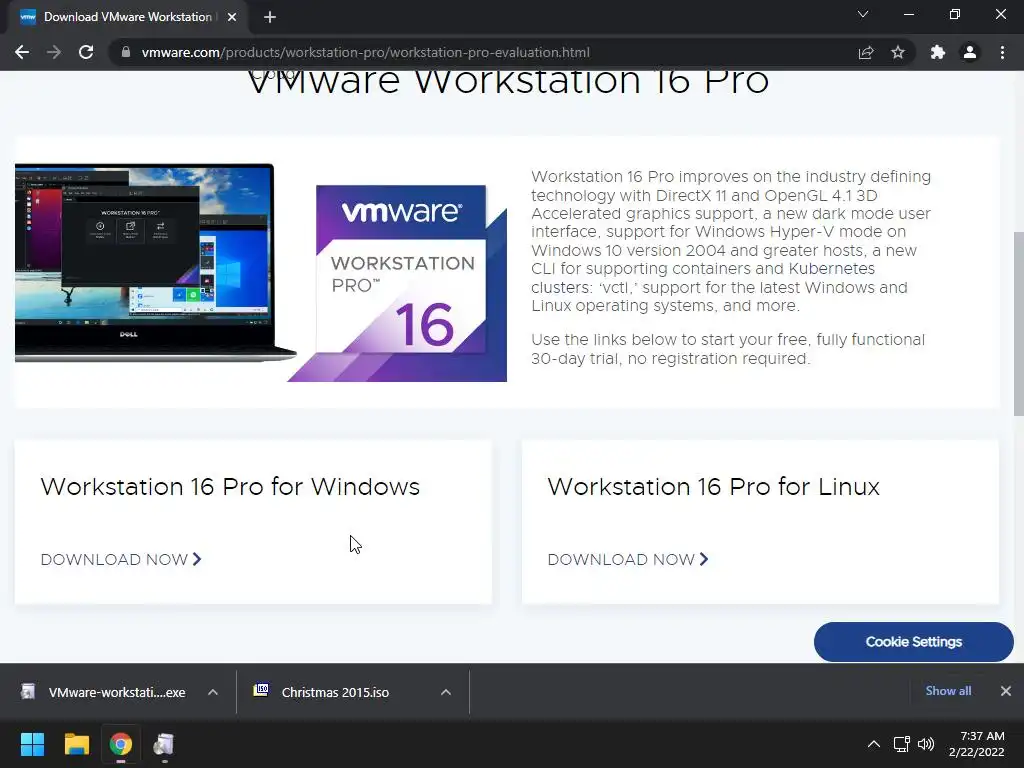Click the 30-day trial paragraph text
The height and width of the screenshot is (768, 1024).
click(728, 349)
